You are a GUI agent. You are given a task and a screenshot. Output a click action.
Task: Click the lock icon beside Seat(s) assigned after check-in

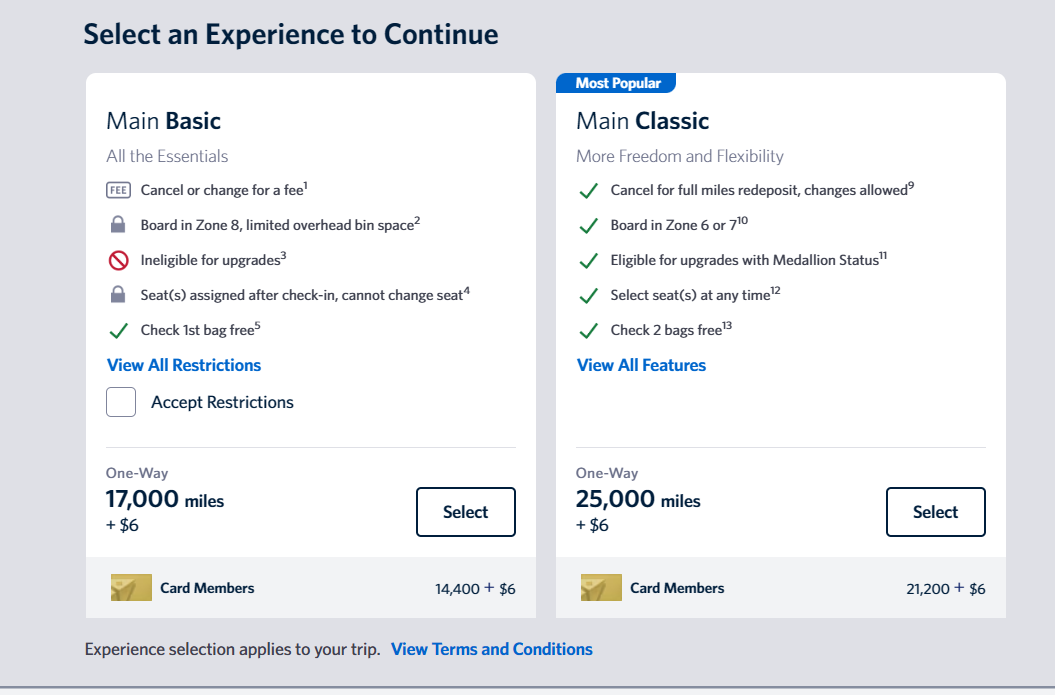[x=118, y=295]
